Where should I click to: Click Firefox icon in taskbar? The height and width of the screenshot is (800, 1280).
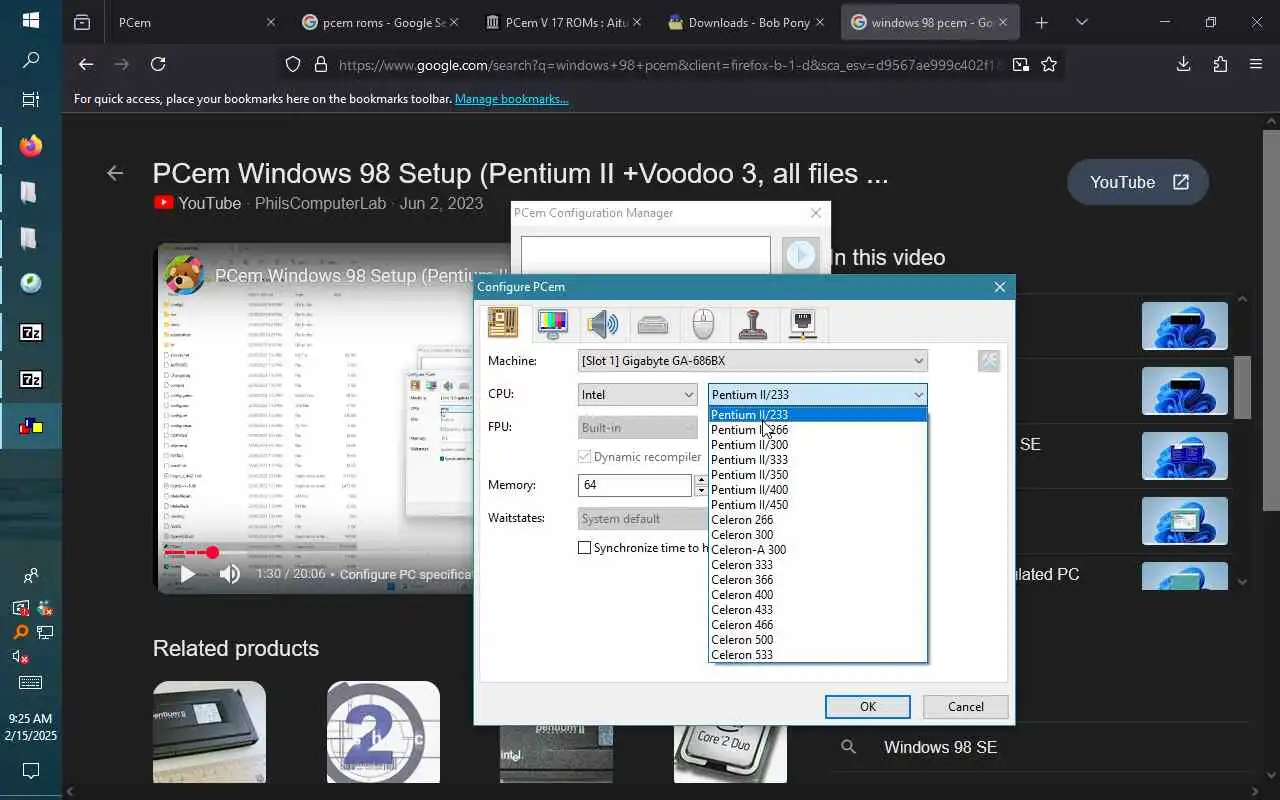point(31,146)
